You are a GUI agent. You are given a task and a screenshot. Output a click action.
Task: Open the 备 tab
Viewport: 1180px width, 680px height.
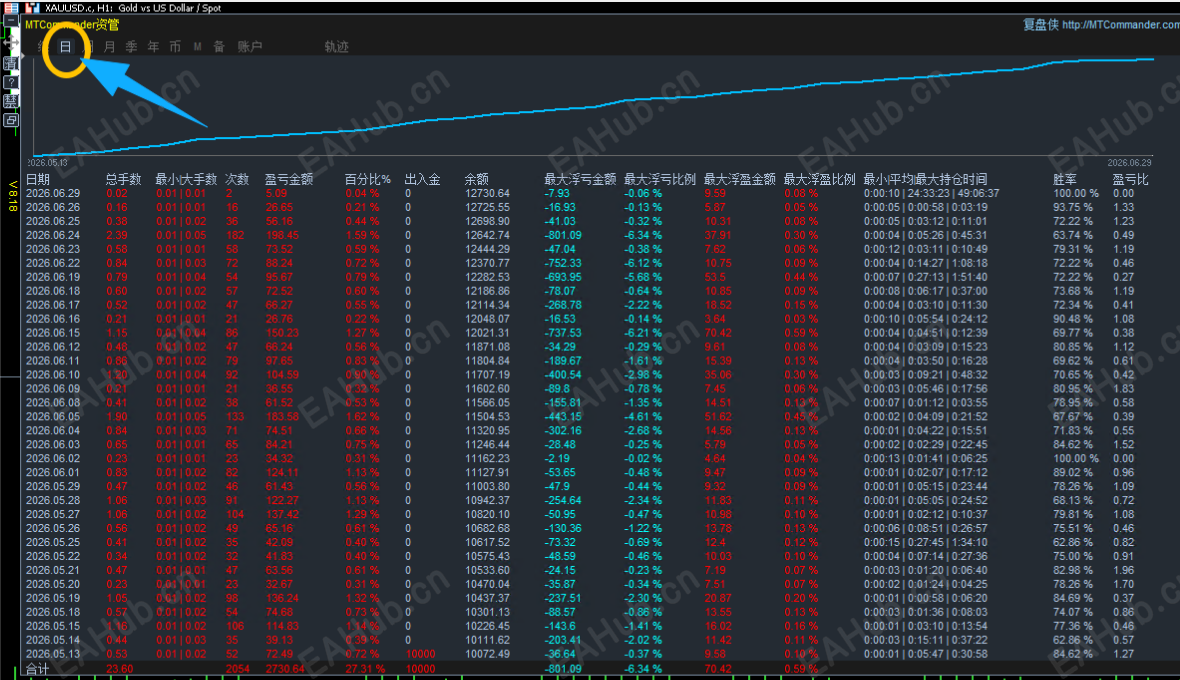coord(219,47)
